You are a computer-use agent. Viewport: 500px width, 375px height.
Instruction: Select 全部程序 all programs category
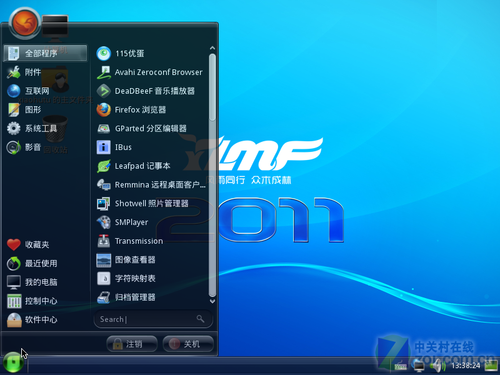click(45, 53)
